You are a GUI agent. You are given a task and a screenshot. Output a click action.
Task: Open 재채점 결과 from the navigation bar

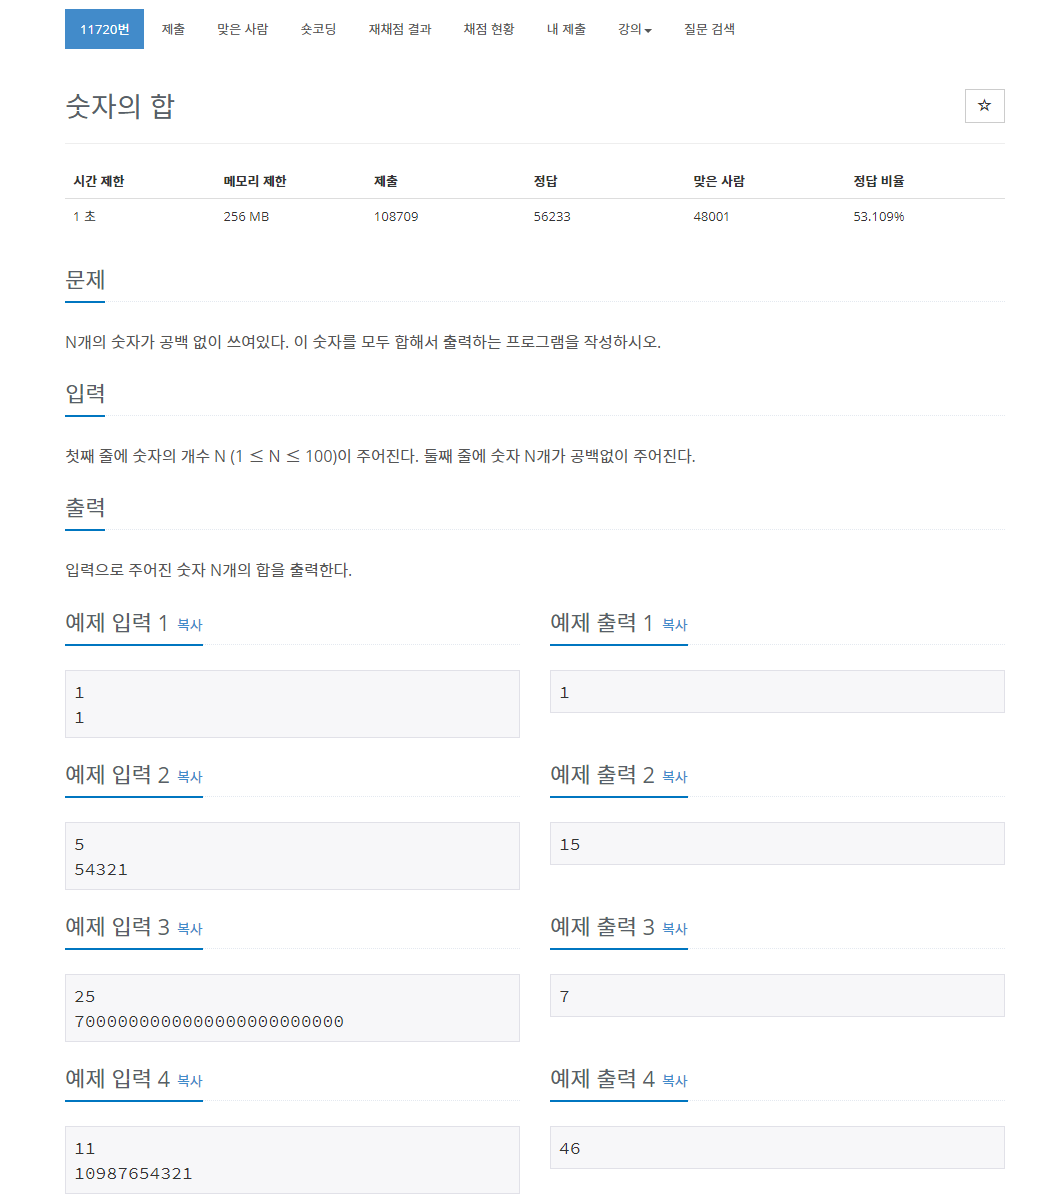click(x=399, y=29)
